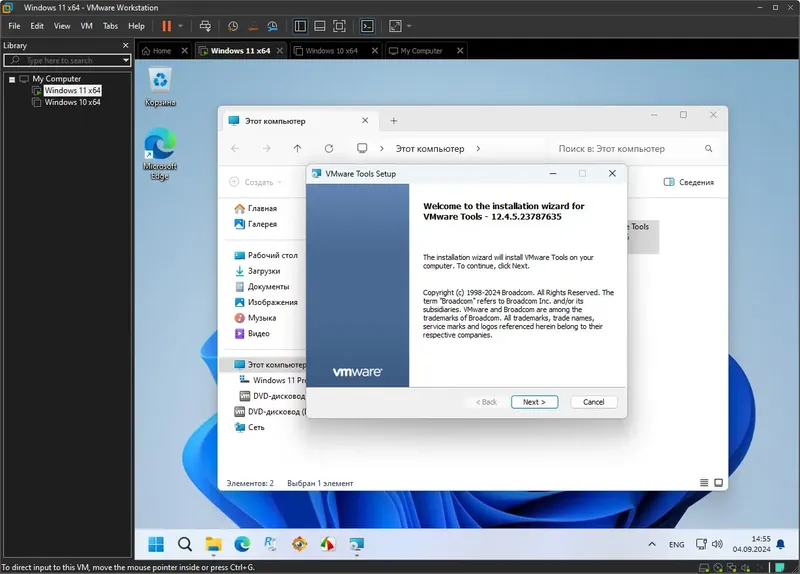800x574 pixels.
Task: Cancel the VMware Tools installation wizard
Action: pos(593,402)
